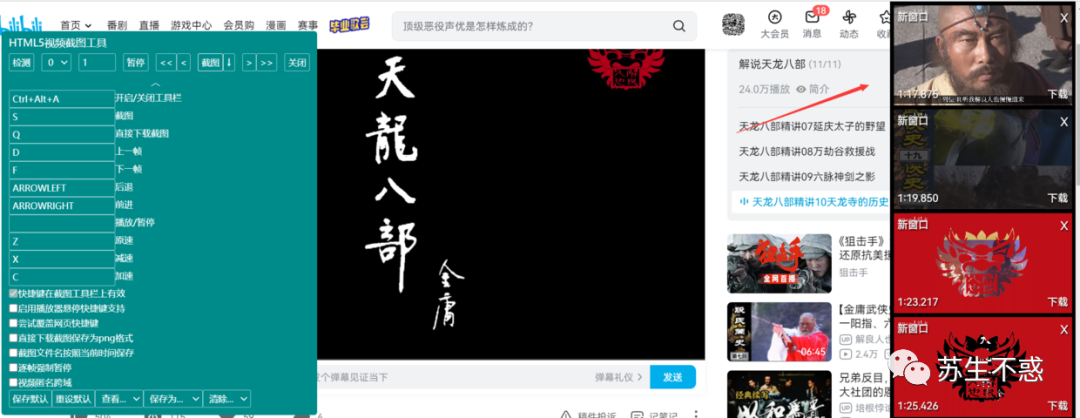Screen dimensions: 1080x418
Task: Click double left arrow rewind button
Action: pos(166,63)
